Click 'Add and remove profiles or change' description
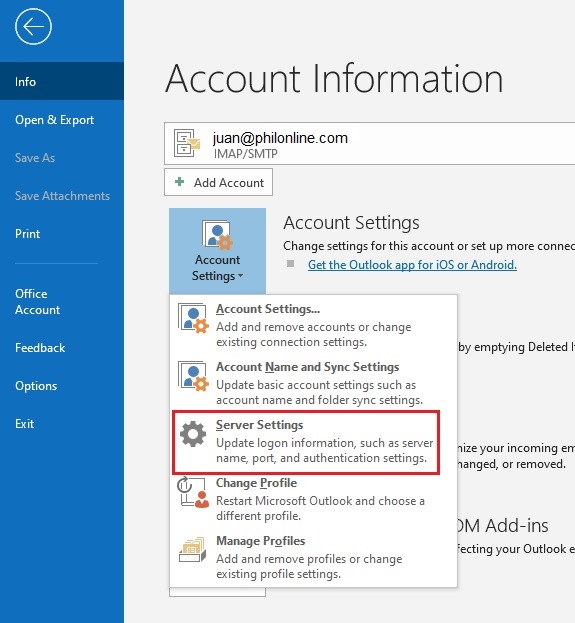 pos(309,559)
